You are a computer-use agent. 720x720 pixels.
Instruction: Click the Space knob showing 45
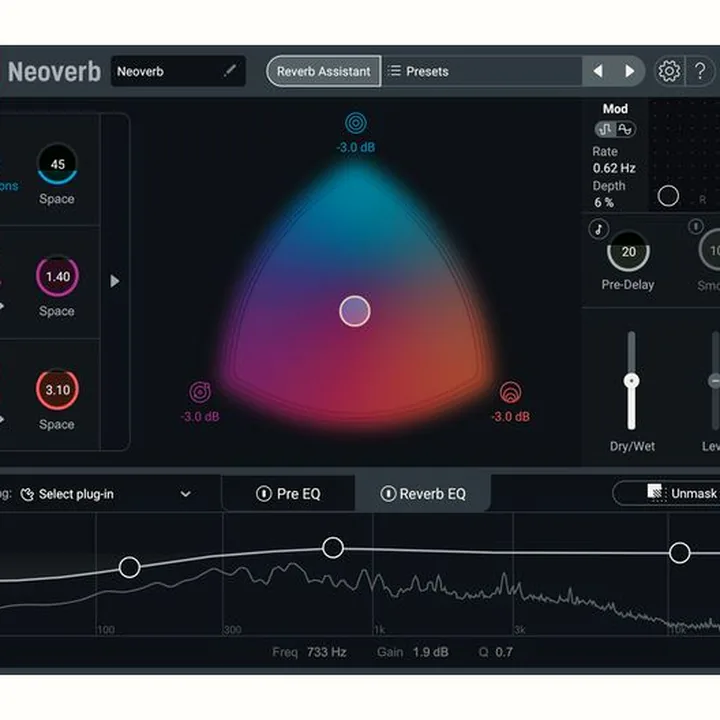pos(57,164)
